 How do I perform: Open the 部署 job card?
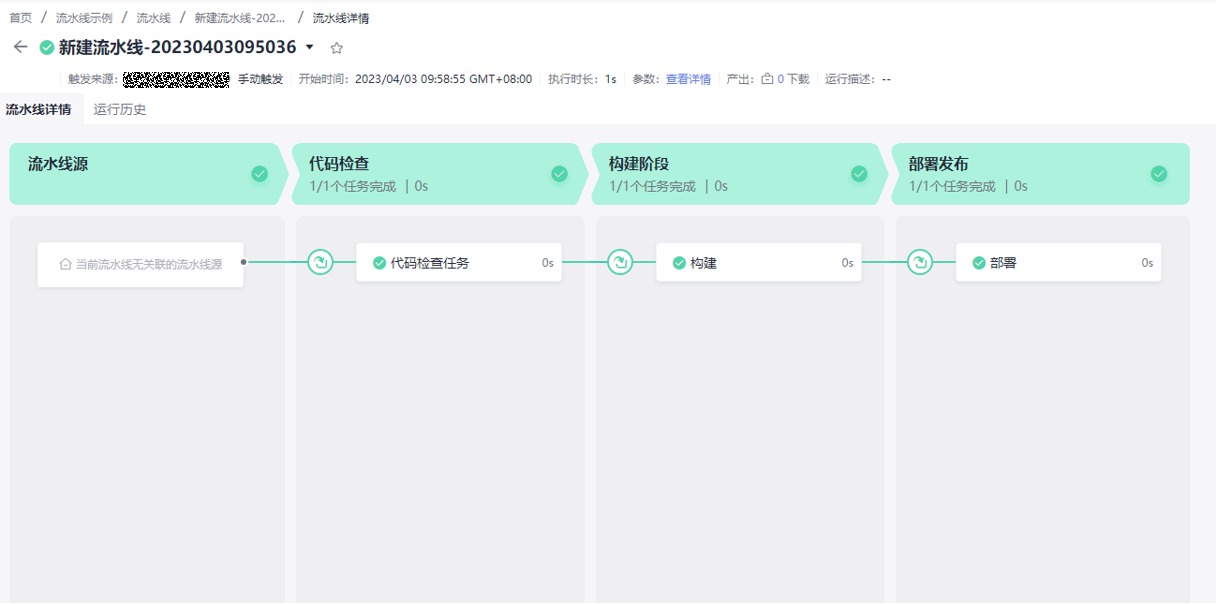click(x=1059, y=263)
